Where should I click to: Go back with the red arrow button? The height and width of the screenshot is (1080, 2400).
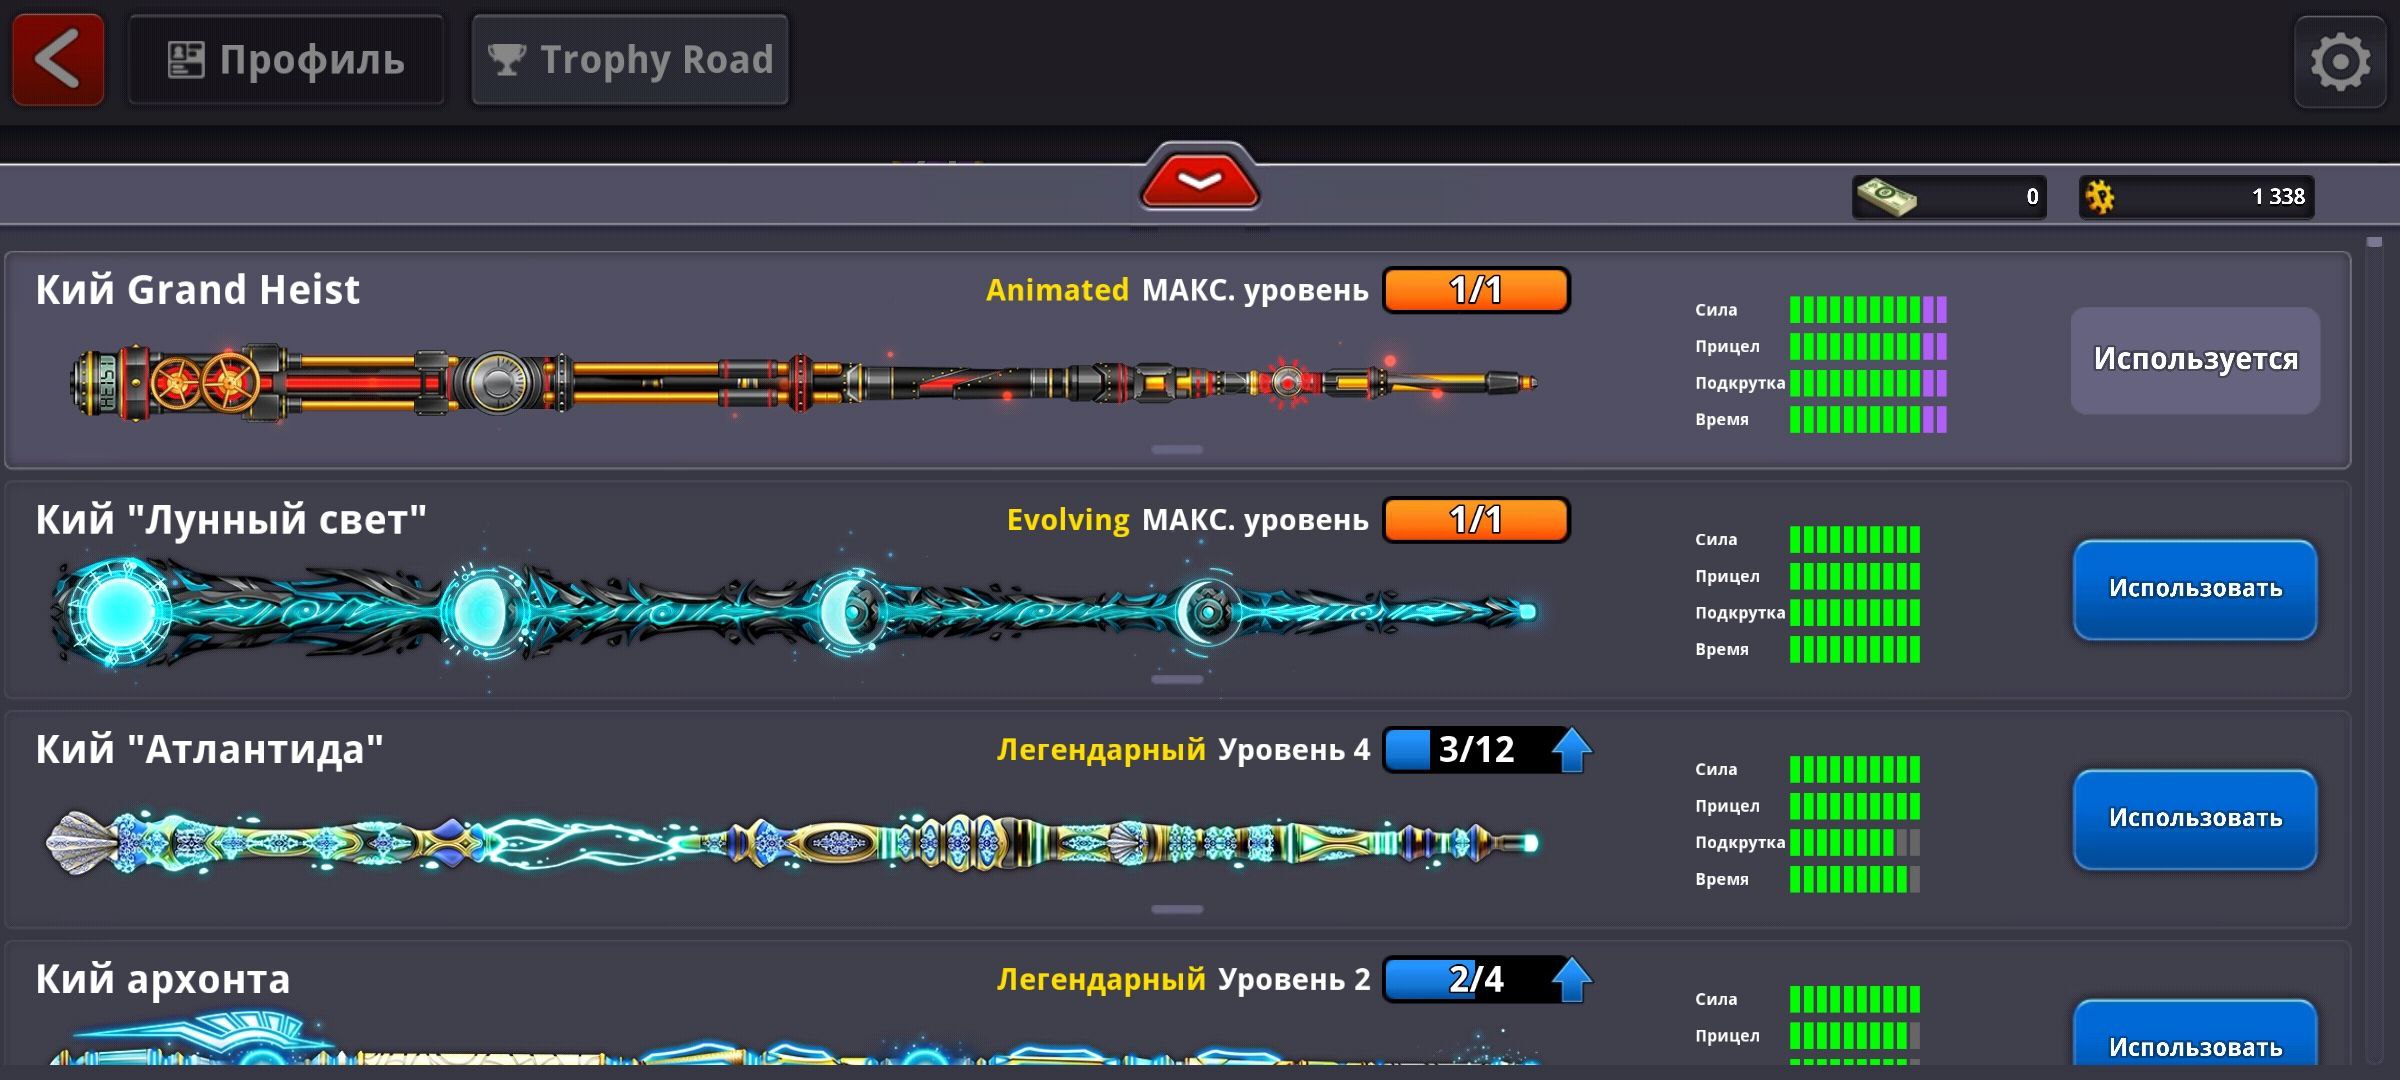(x=58, y=60)
